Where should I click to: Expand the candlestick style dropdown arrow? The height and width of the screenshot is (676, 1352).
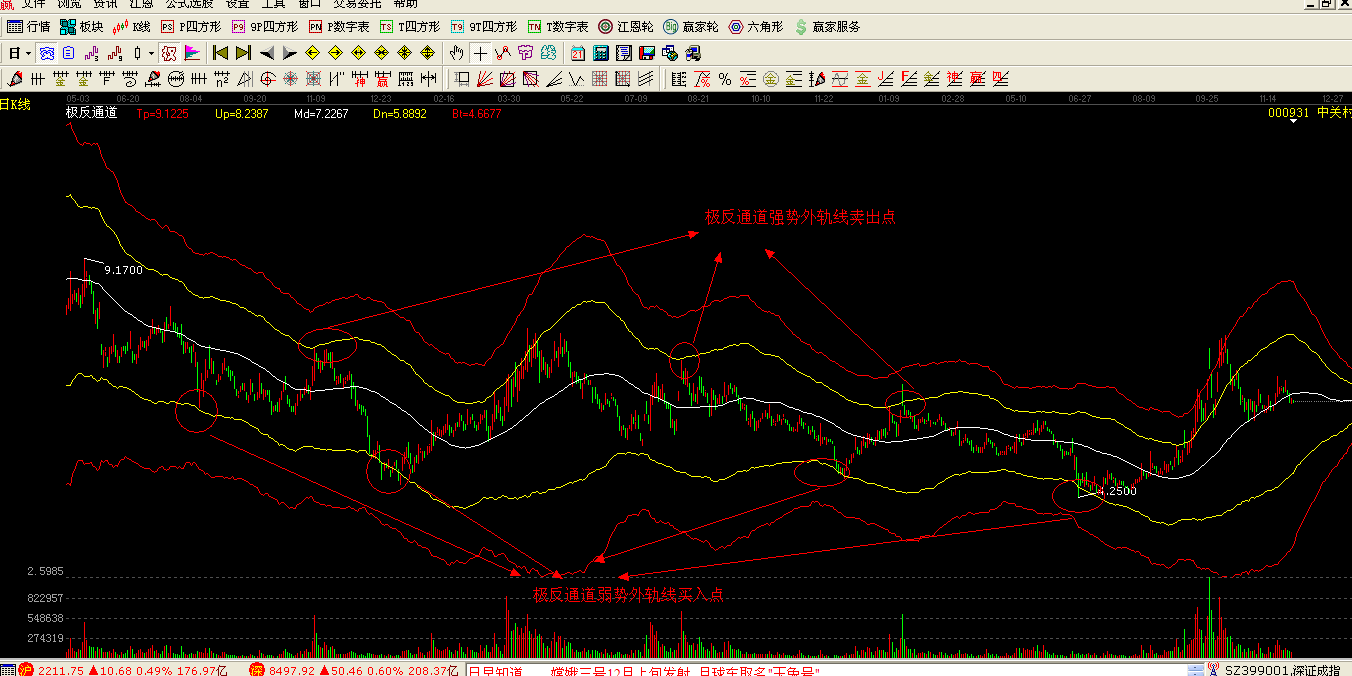151,53
